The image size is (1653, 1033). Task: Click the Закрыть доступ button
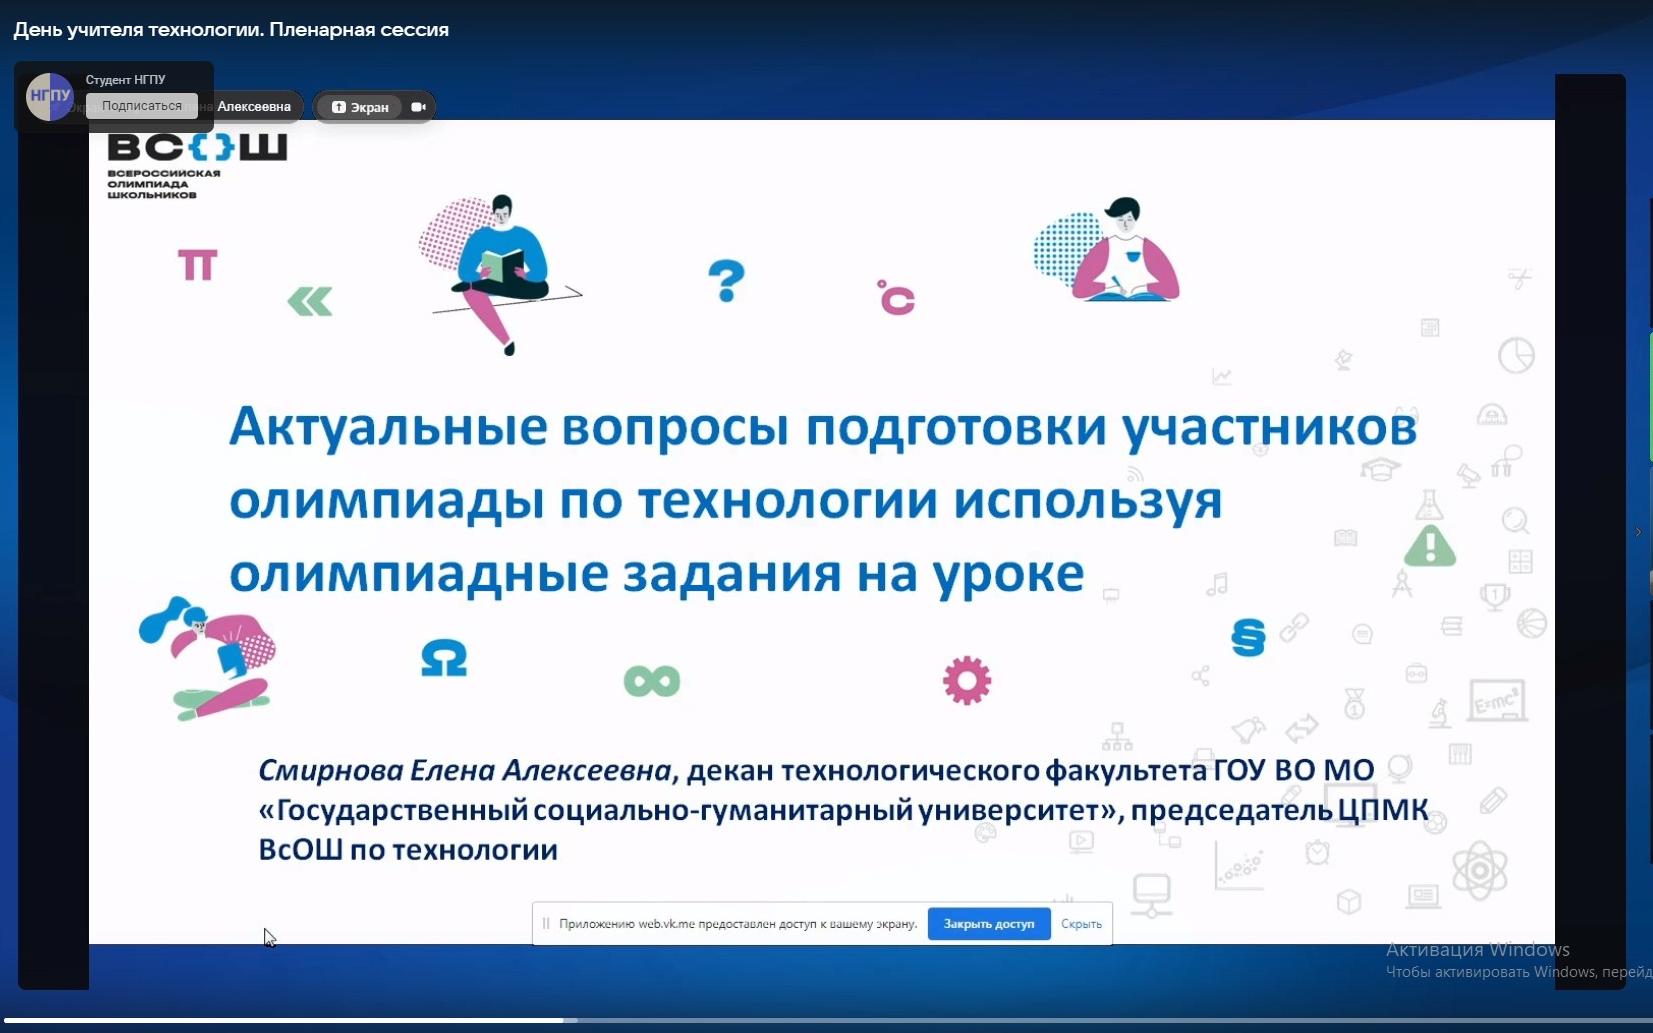[988, 923]
